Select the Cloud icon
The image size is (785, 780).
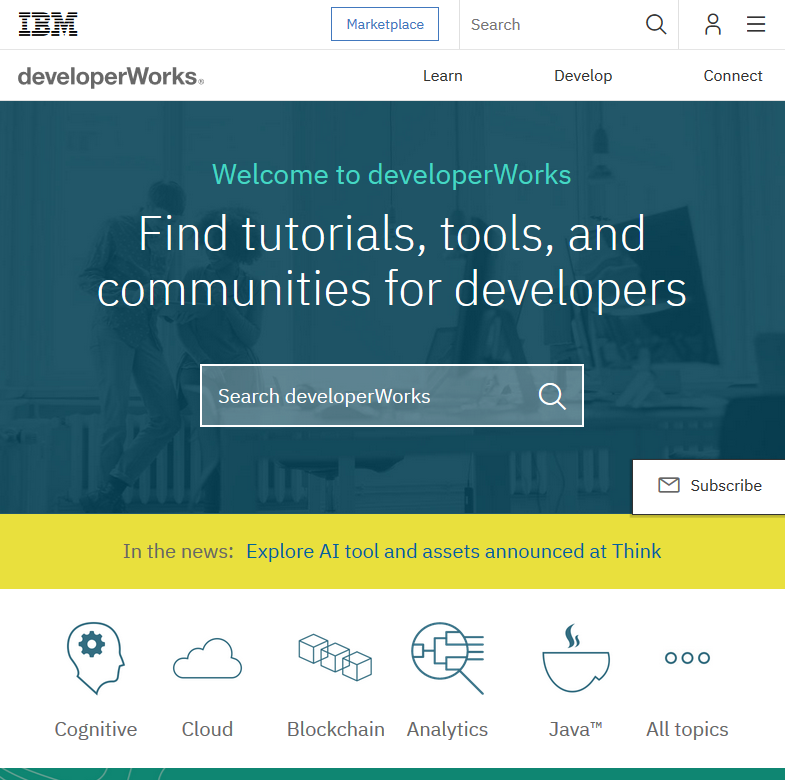tap(207, 658)
